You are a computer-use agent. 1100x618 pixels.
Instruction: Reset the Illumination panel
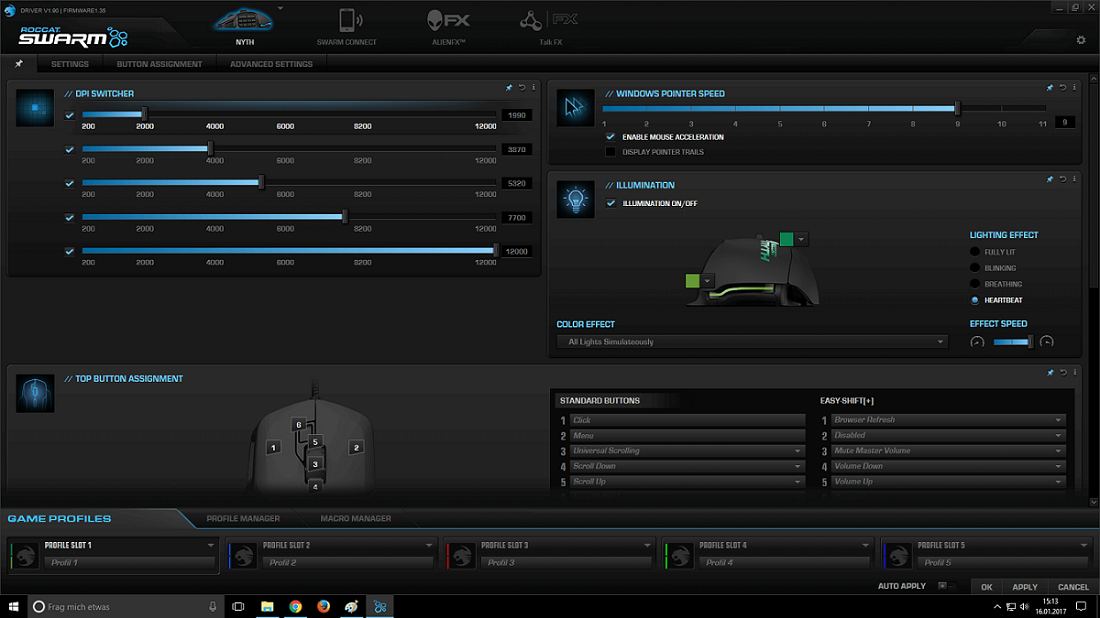[1063, 179]
